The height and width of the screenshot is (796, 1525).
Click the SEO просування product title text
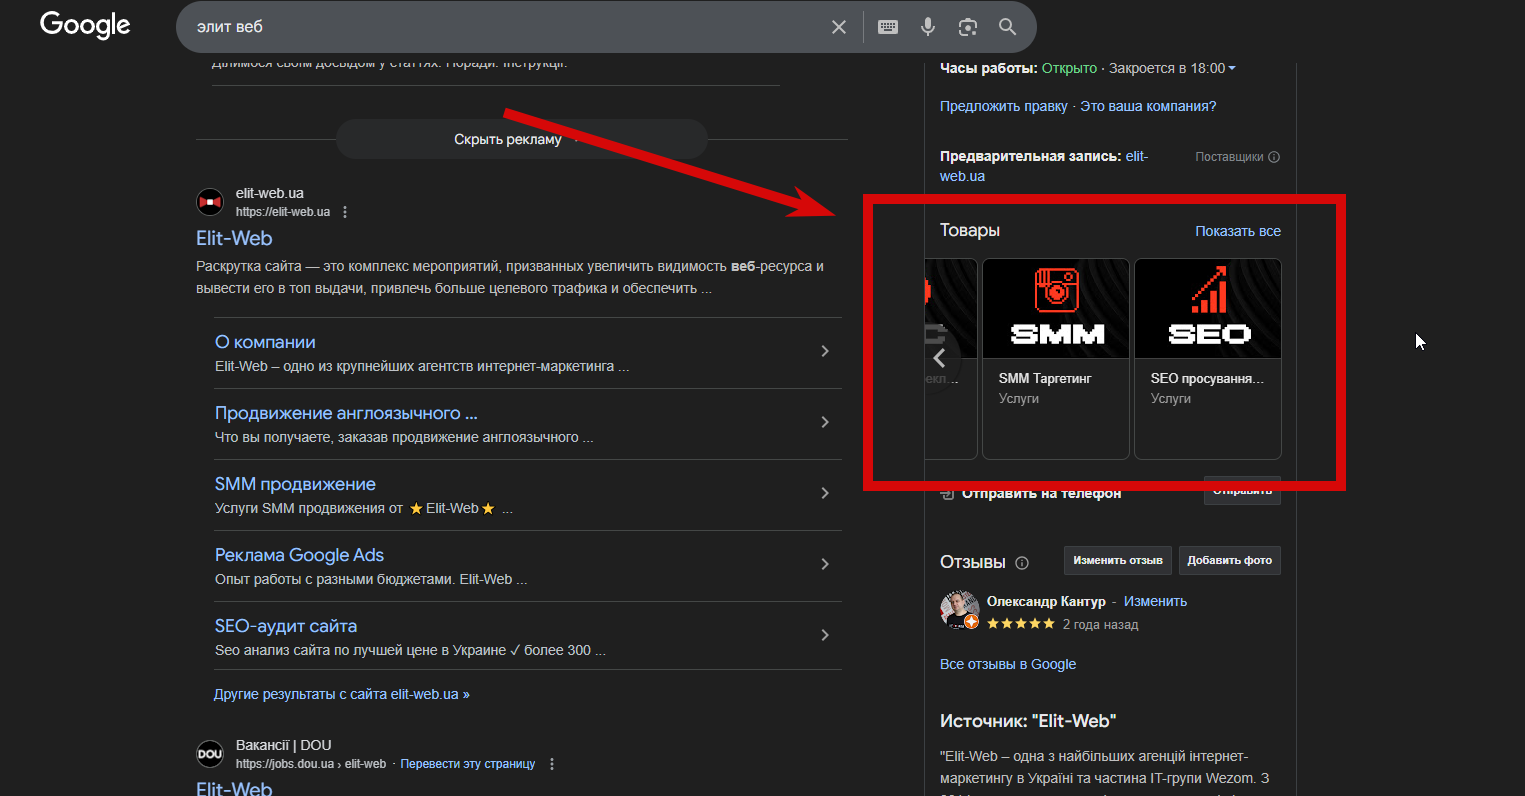click(x=1207, y=378)
